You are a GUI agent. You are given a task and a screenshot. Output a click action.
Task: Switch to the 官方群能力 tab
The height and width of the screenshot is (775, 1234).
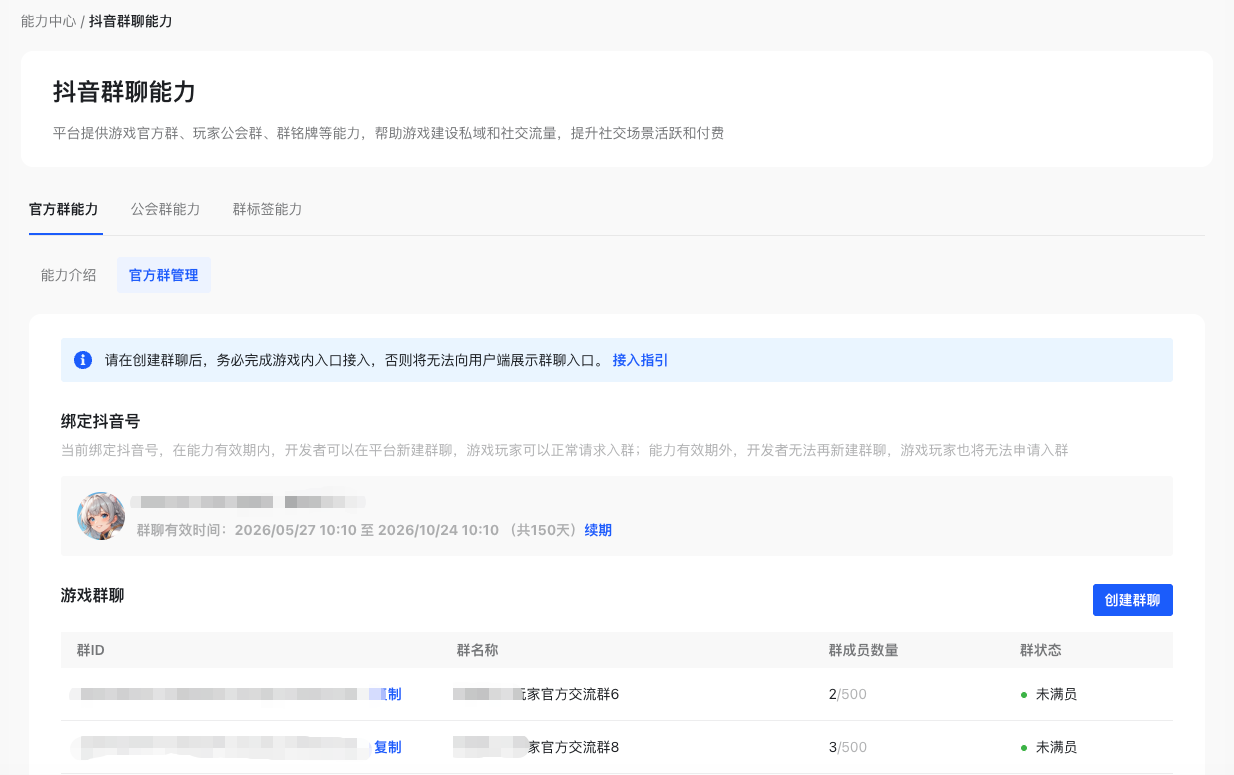pos(64,209)
